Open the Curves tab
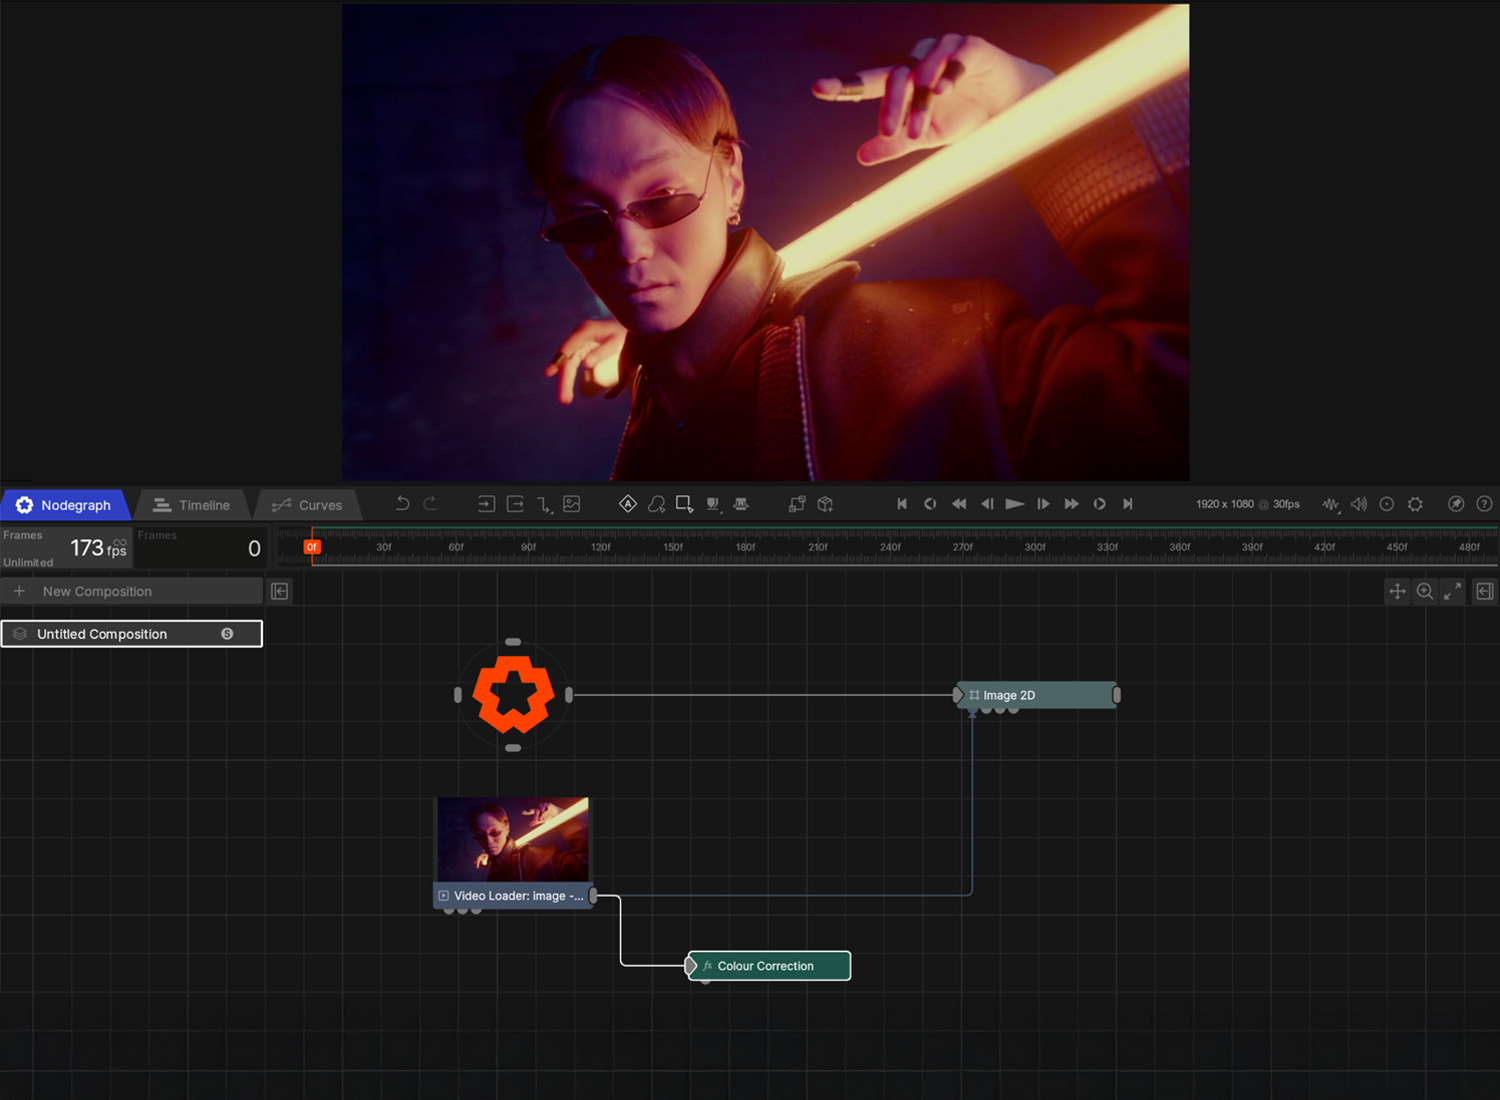Screen dimensions: 1500x1100 tap(307, 505)
